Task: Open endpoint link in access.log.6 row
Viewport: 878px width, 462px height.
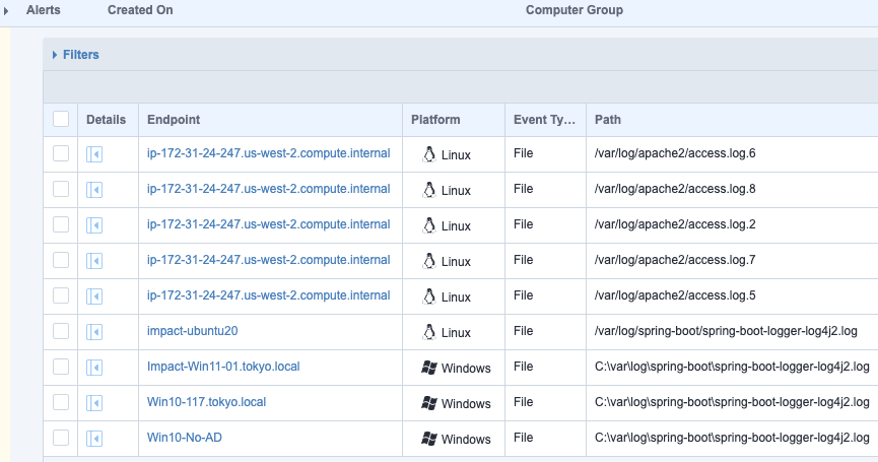Action: point(268,153)
